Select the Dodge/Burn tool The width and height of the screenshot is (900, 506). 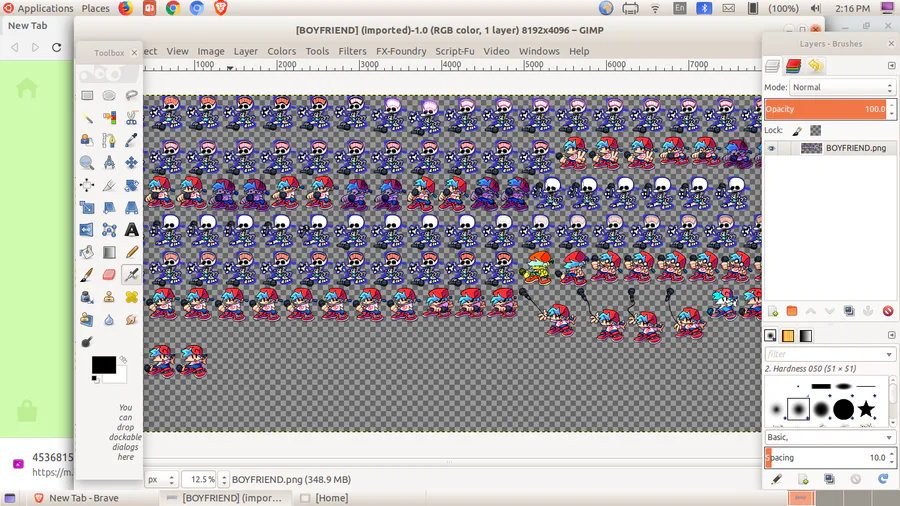click(x=87, y=341)
